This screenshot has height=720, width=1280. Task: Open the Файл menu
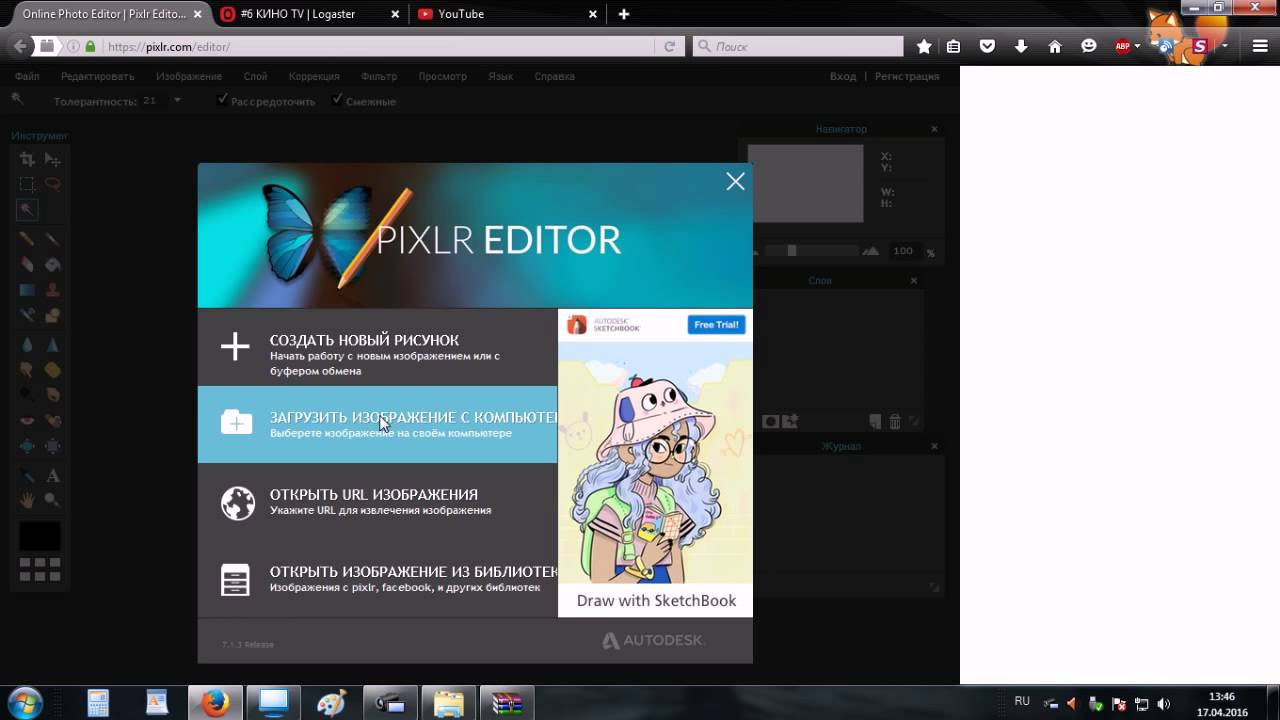point(27,76)
